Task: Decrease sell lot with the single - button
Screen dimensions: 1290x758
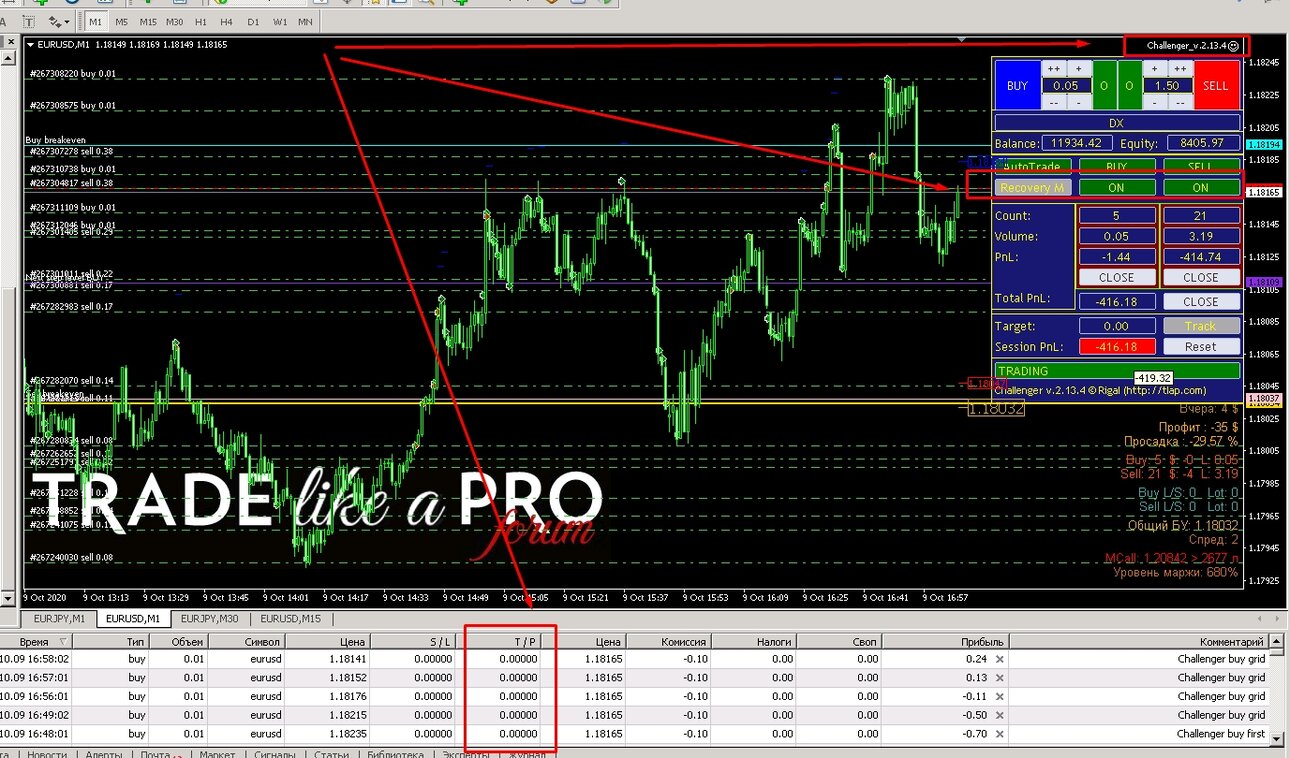Action: tap(1154, 103)
